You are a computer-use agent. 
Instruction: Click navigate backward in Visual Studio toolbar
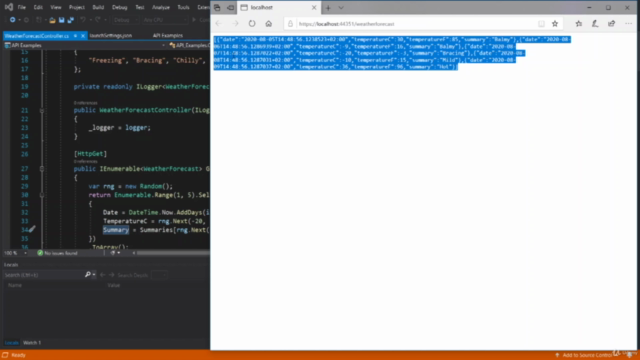tap(12, 20)
